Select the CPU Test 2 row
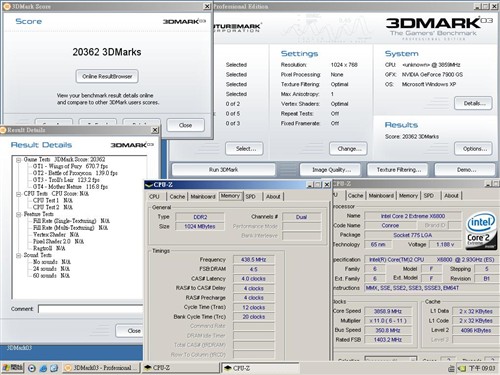500x375 pixels. click(x=53, y=207)
